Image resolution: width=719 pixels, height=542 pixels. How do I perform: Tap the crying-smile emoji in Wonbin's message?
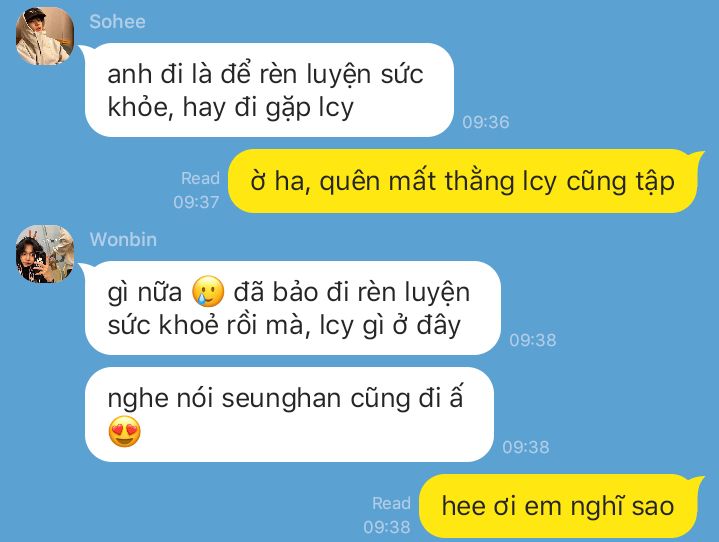point(208,291)
